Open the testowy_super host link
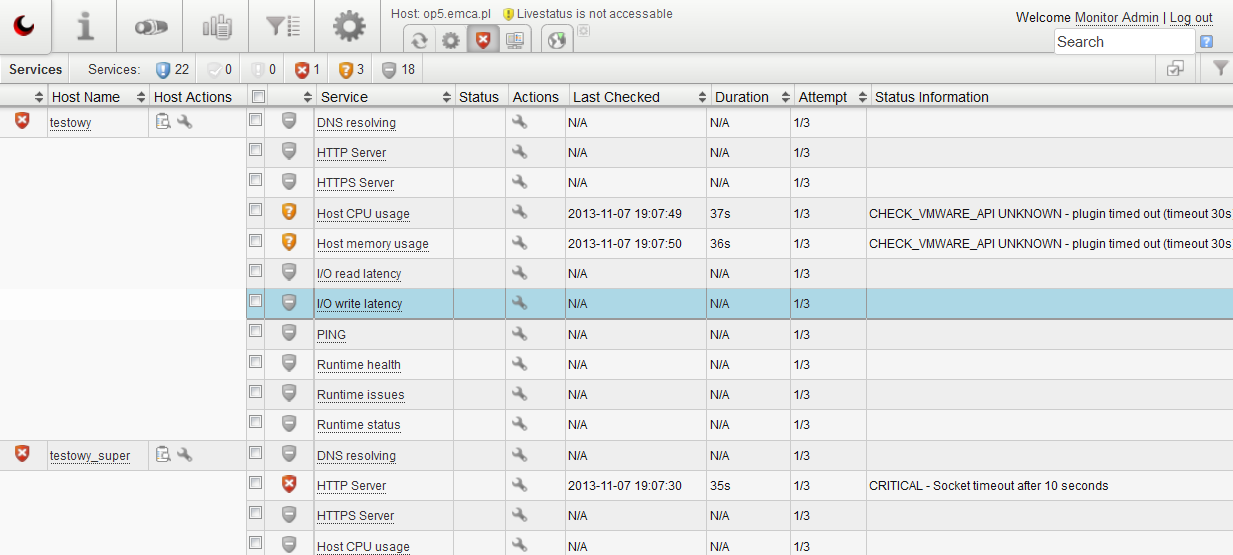This screenshot has height=555, width=1233. point(90,456)
